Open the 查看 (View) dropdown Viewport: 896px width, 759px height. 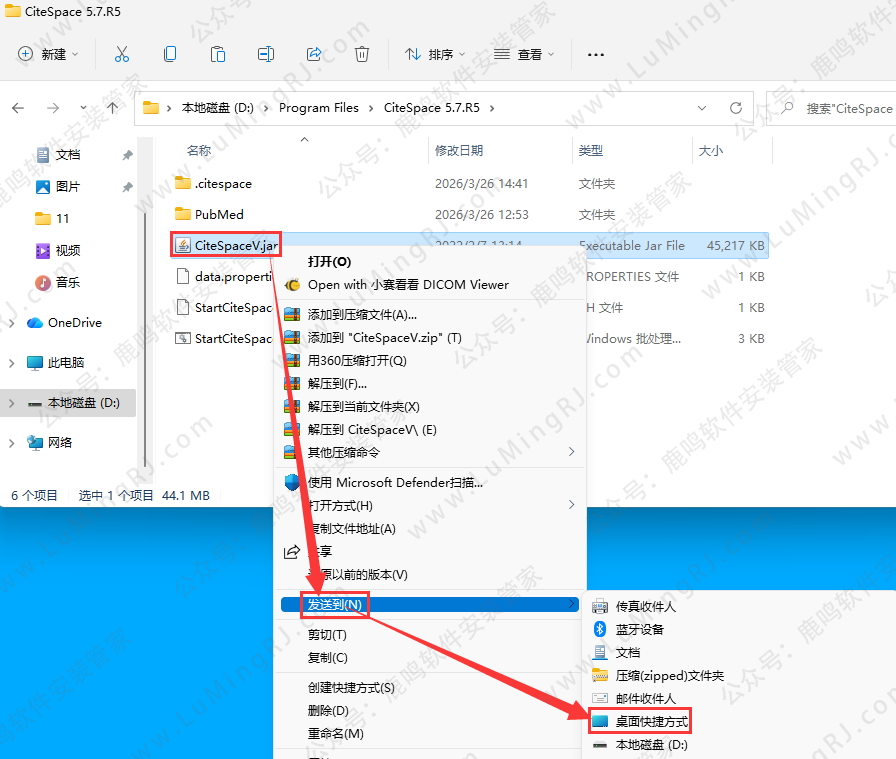click(x=524, y=54)
